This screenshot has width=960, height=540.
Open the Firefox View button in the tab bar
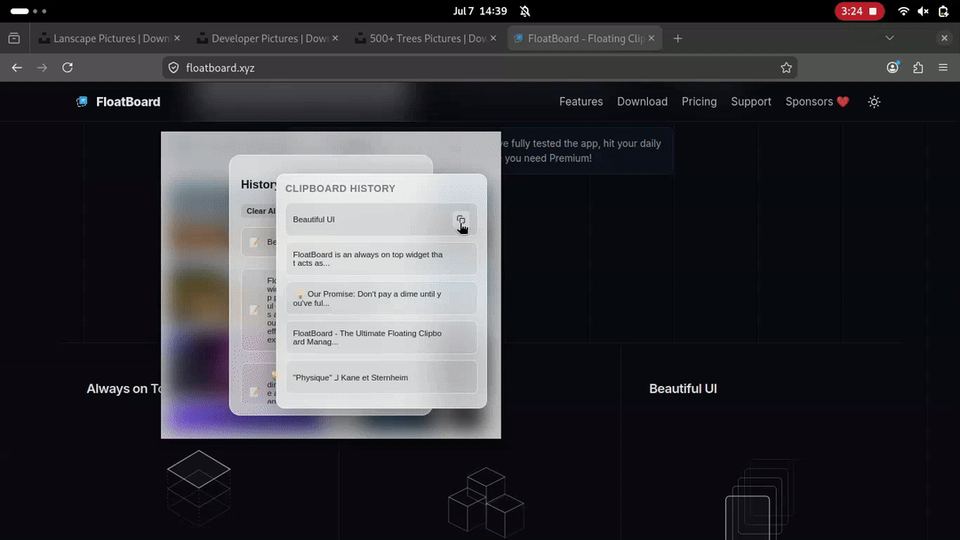point(14,39)
